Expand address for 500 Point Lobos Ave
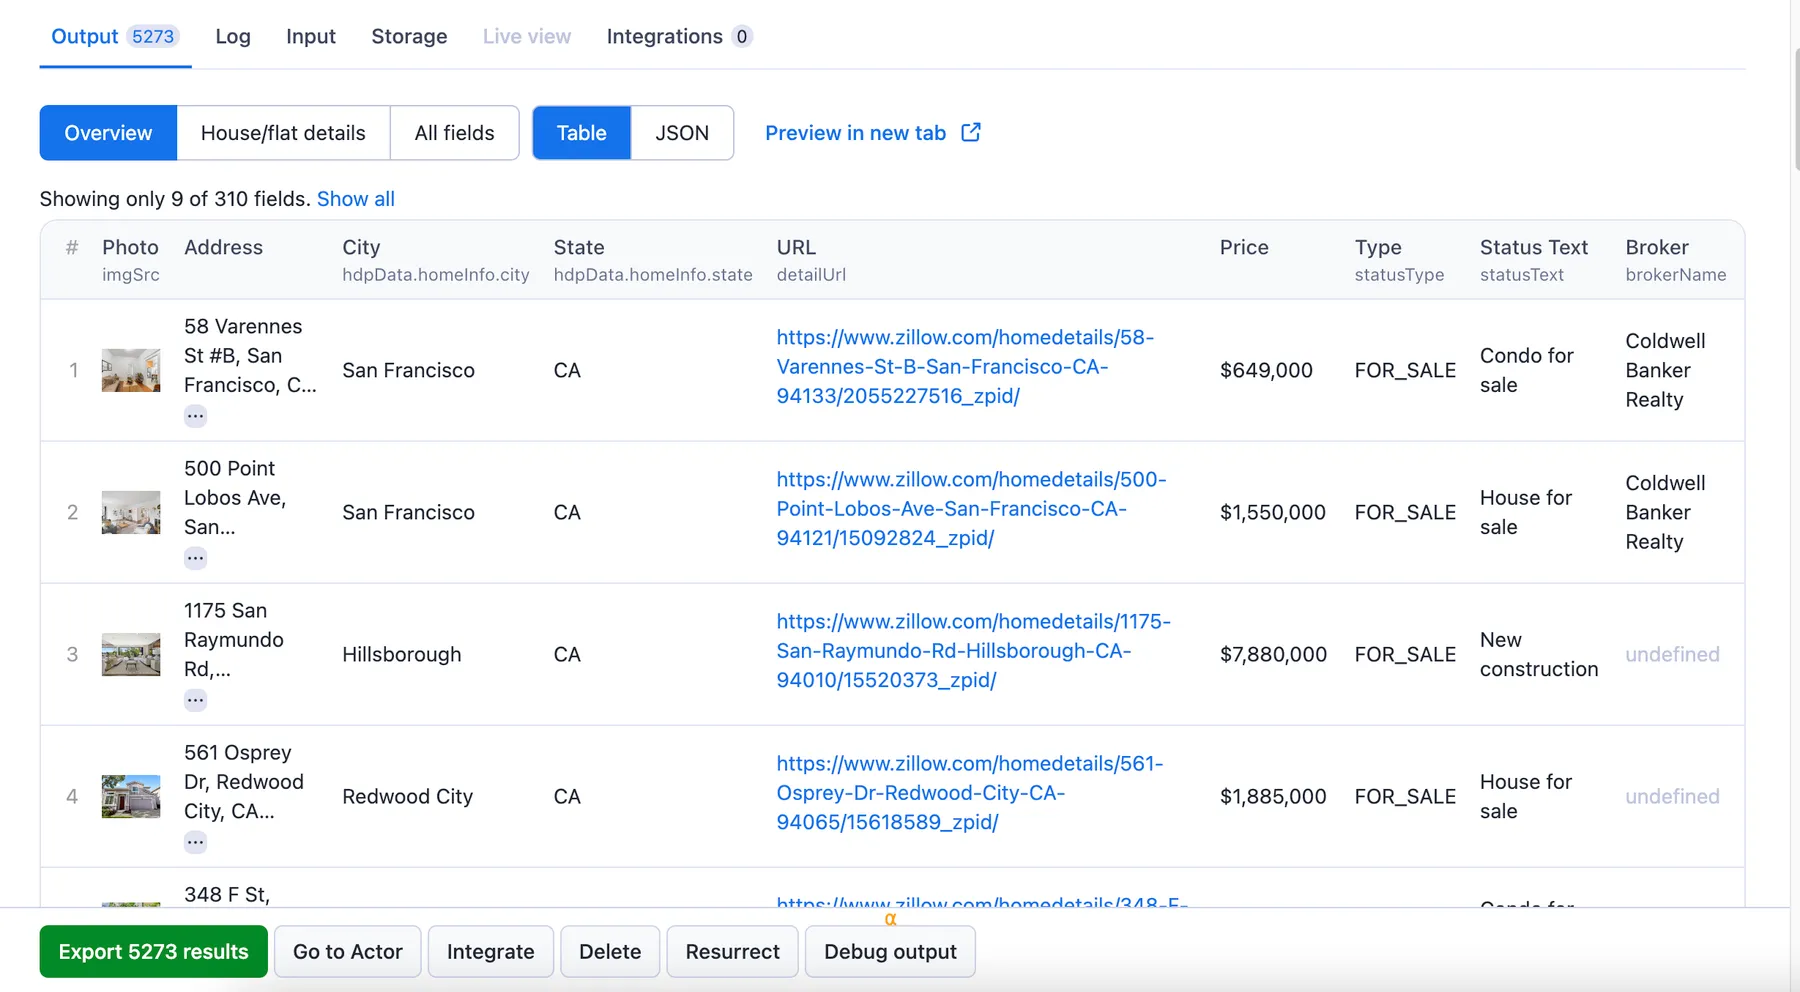This screenshot has width=1800, height=992. [195, 558]
